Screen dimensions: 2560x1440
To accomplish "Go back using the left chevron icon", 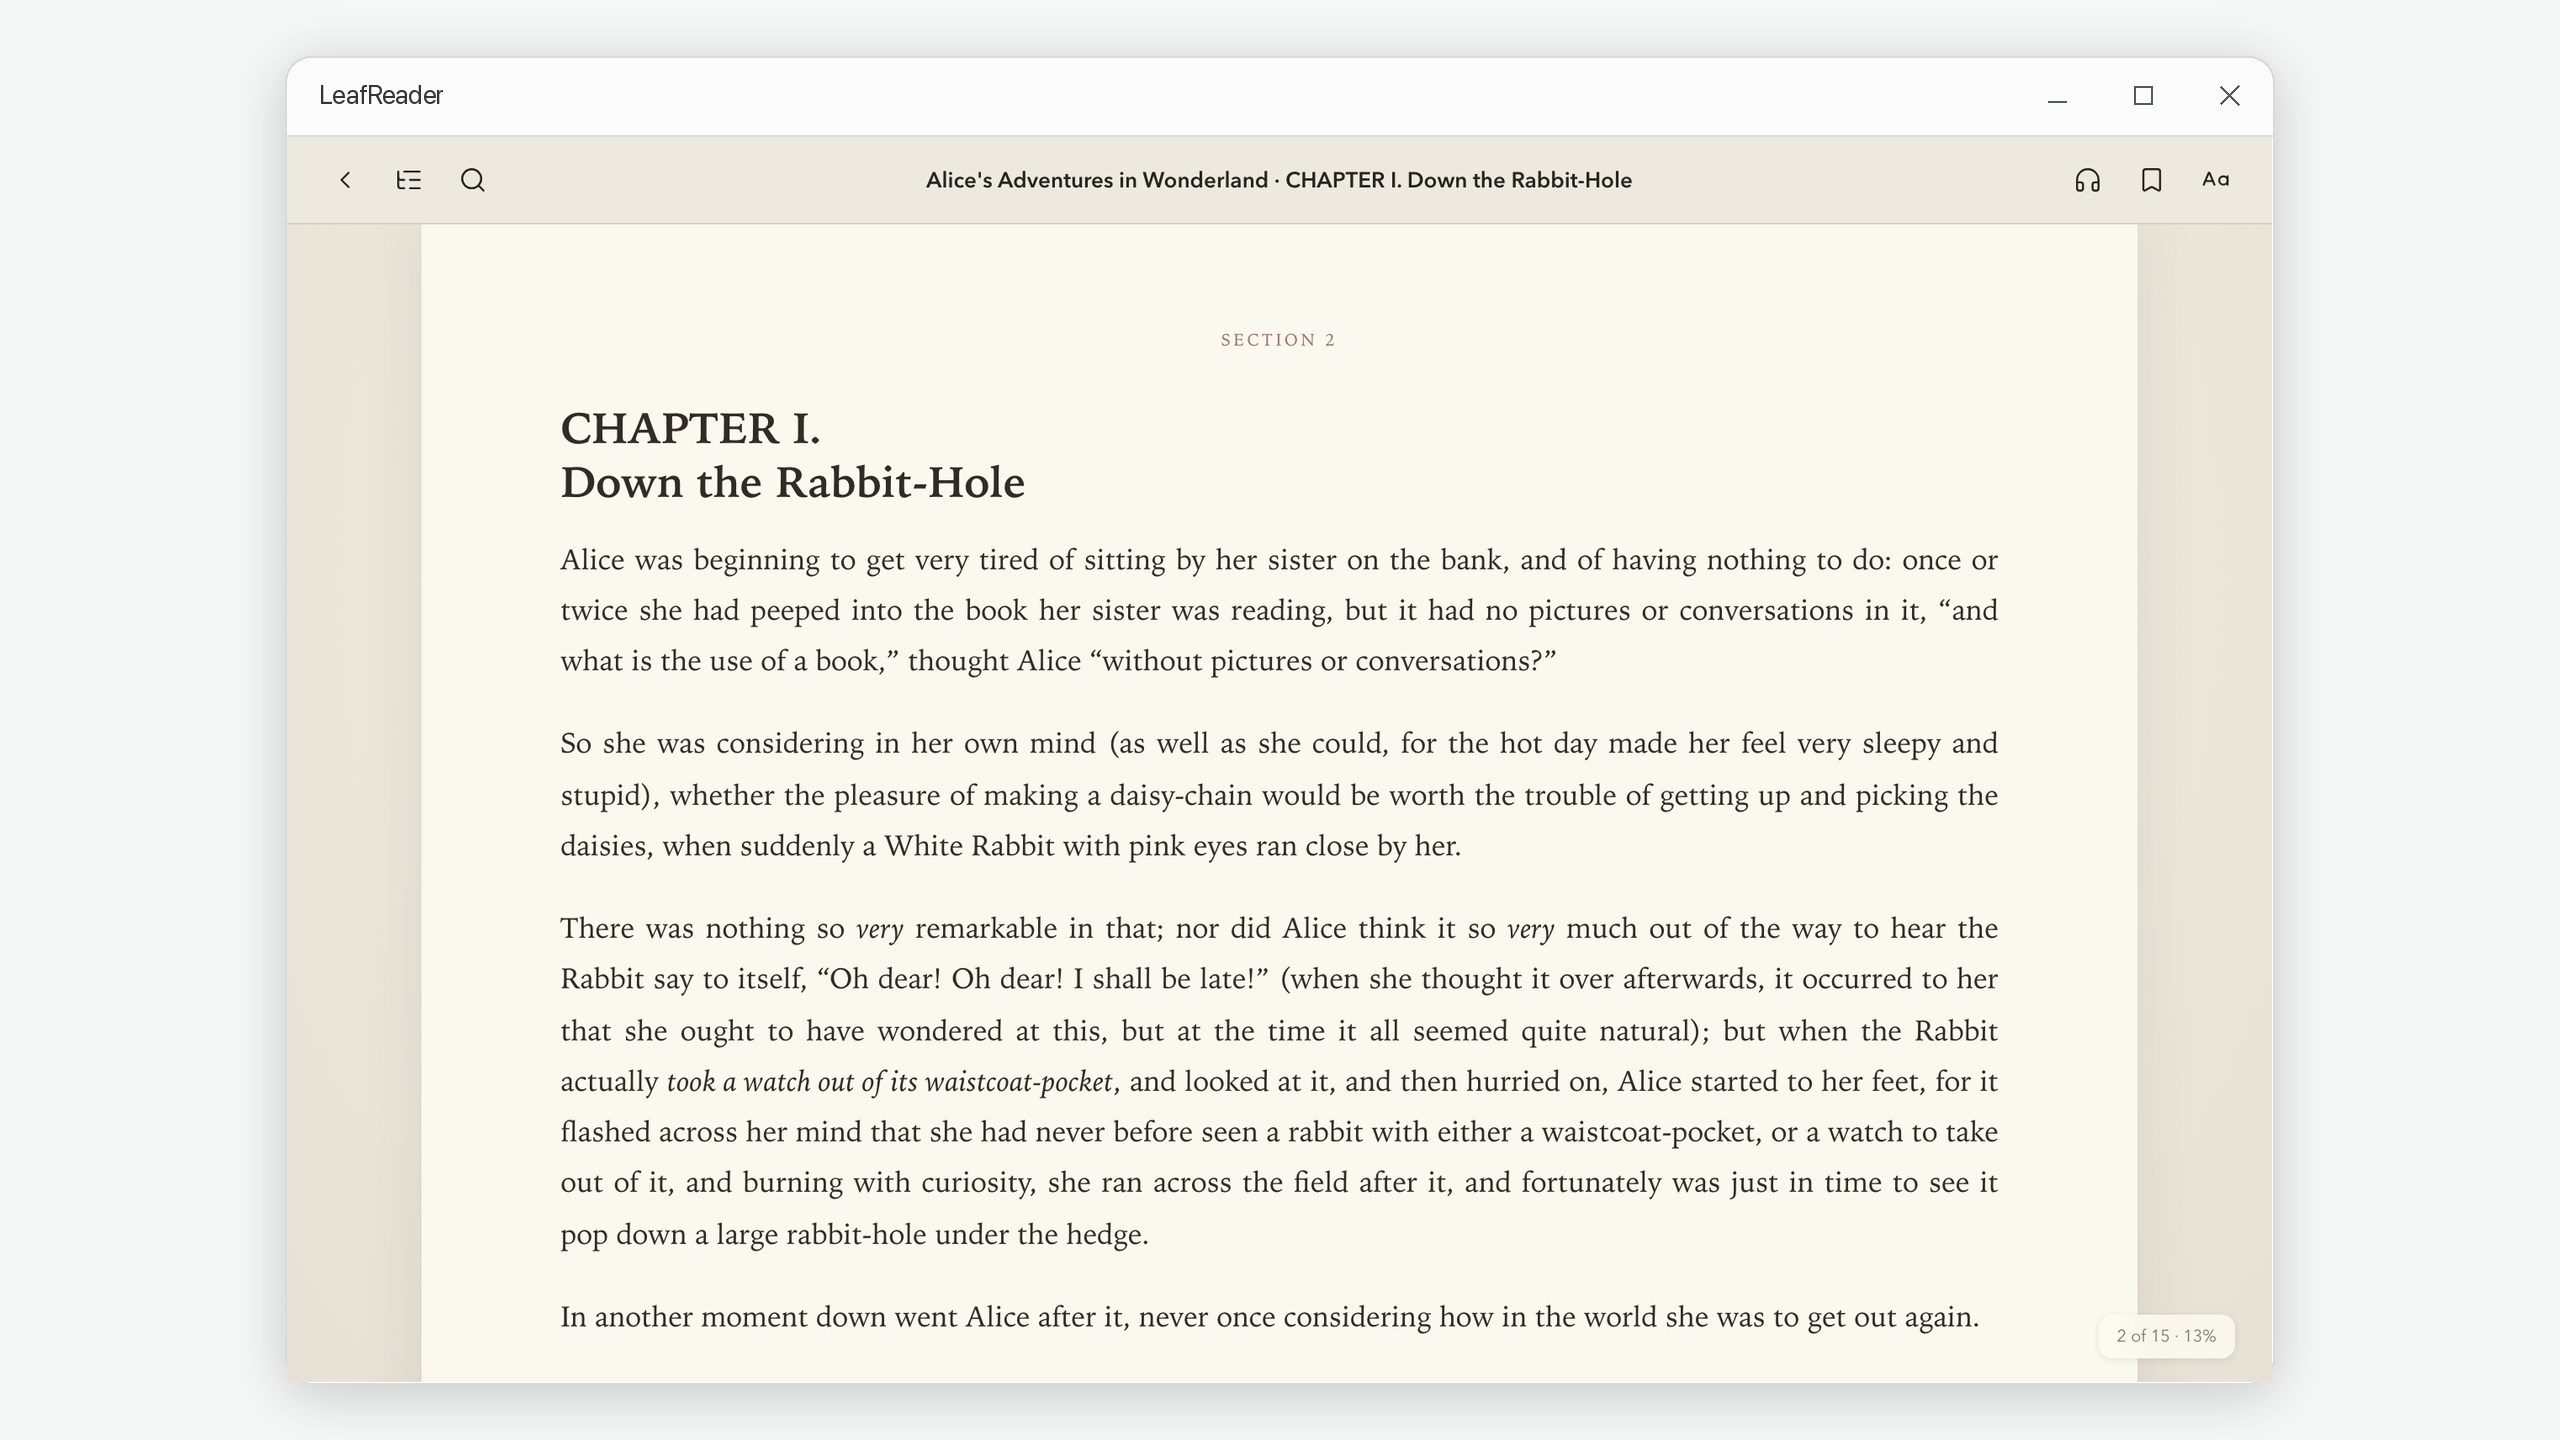I will pyautogui.click(x=345, y=180).
